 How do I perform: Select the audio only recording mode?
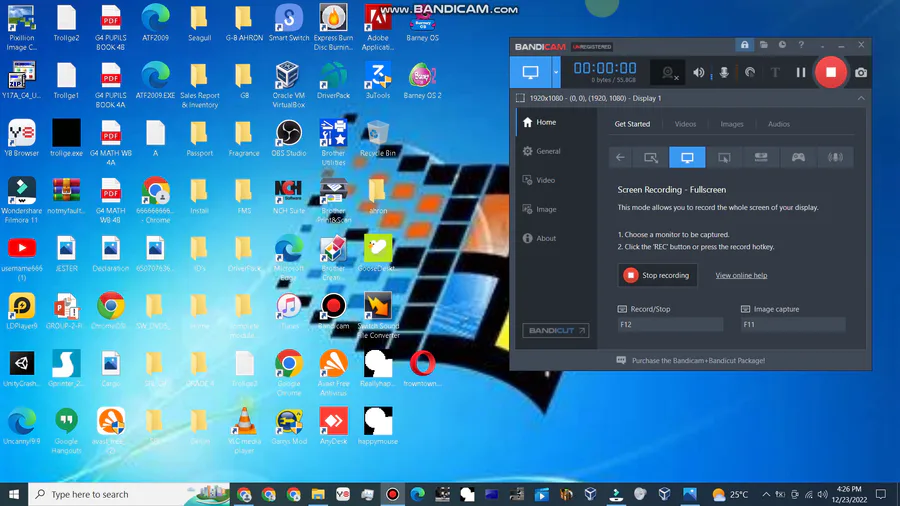835,157
